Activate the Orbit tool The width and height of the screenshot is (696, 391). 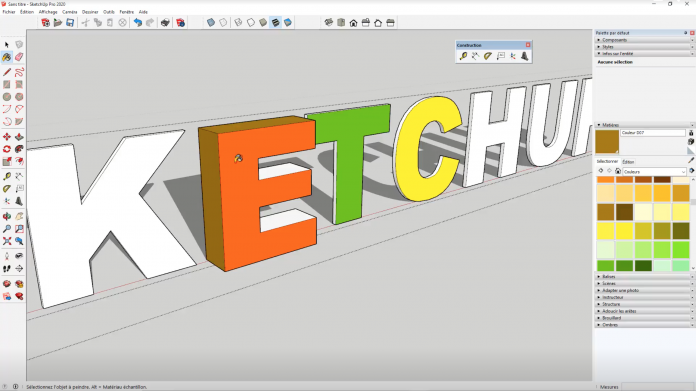[7, 216]
